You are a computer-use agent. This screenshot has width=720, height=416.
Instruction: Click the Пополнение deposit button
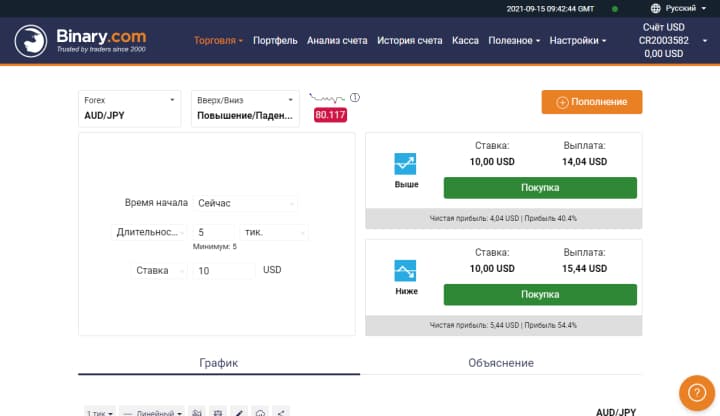point(591,102)
